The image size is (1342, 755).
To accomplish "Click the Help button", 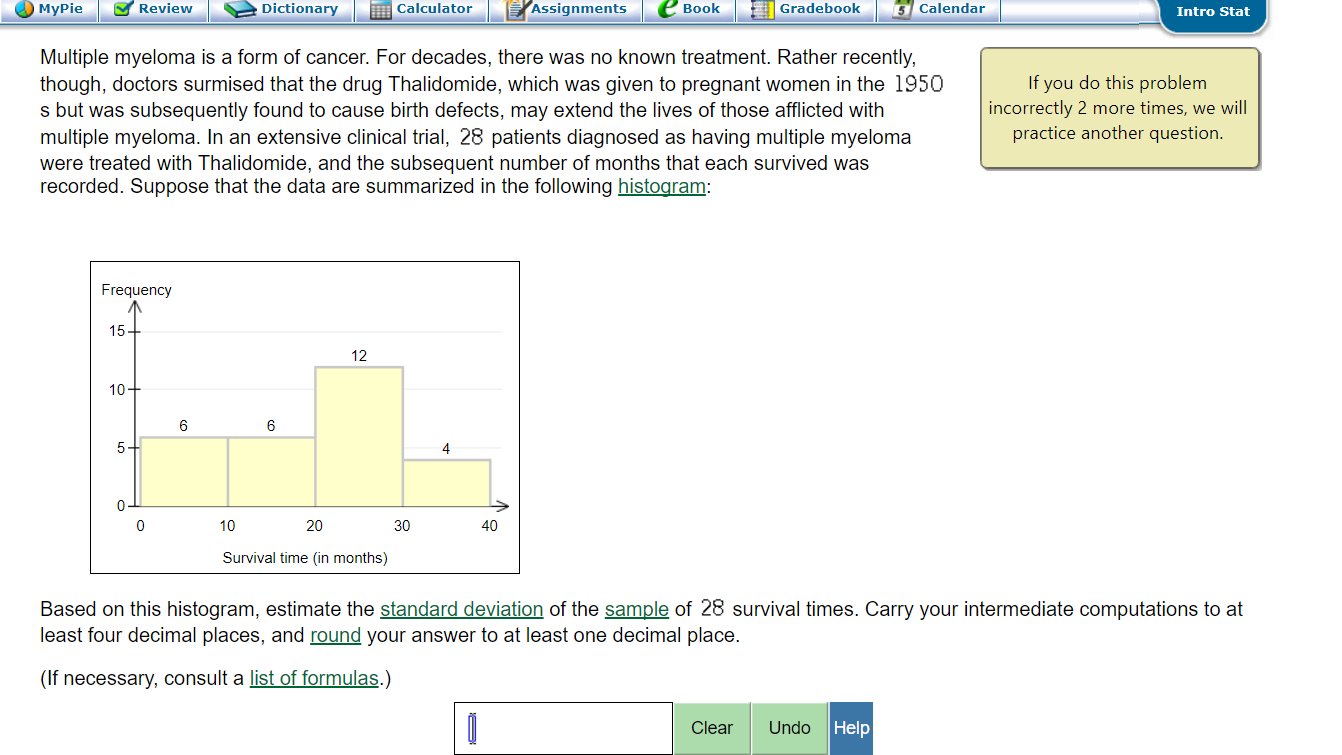I will click(x=851, y=728).
